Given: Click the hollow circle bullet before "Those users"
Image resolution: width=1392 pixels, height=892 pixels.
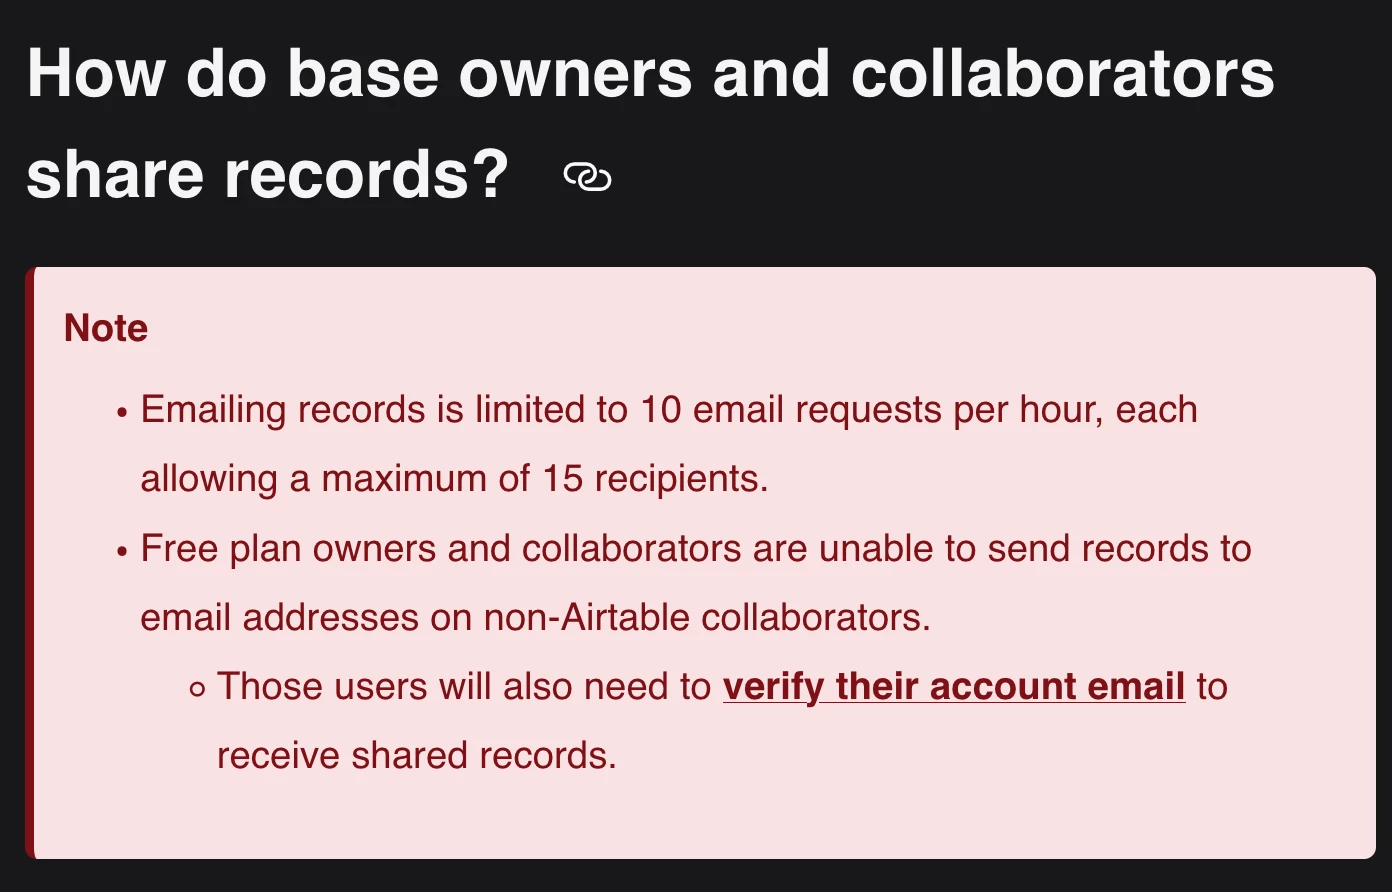Looking at the screenshot, I should point(197,689).
